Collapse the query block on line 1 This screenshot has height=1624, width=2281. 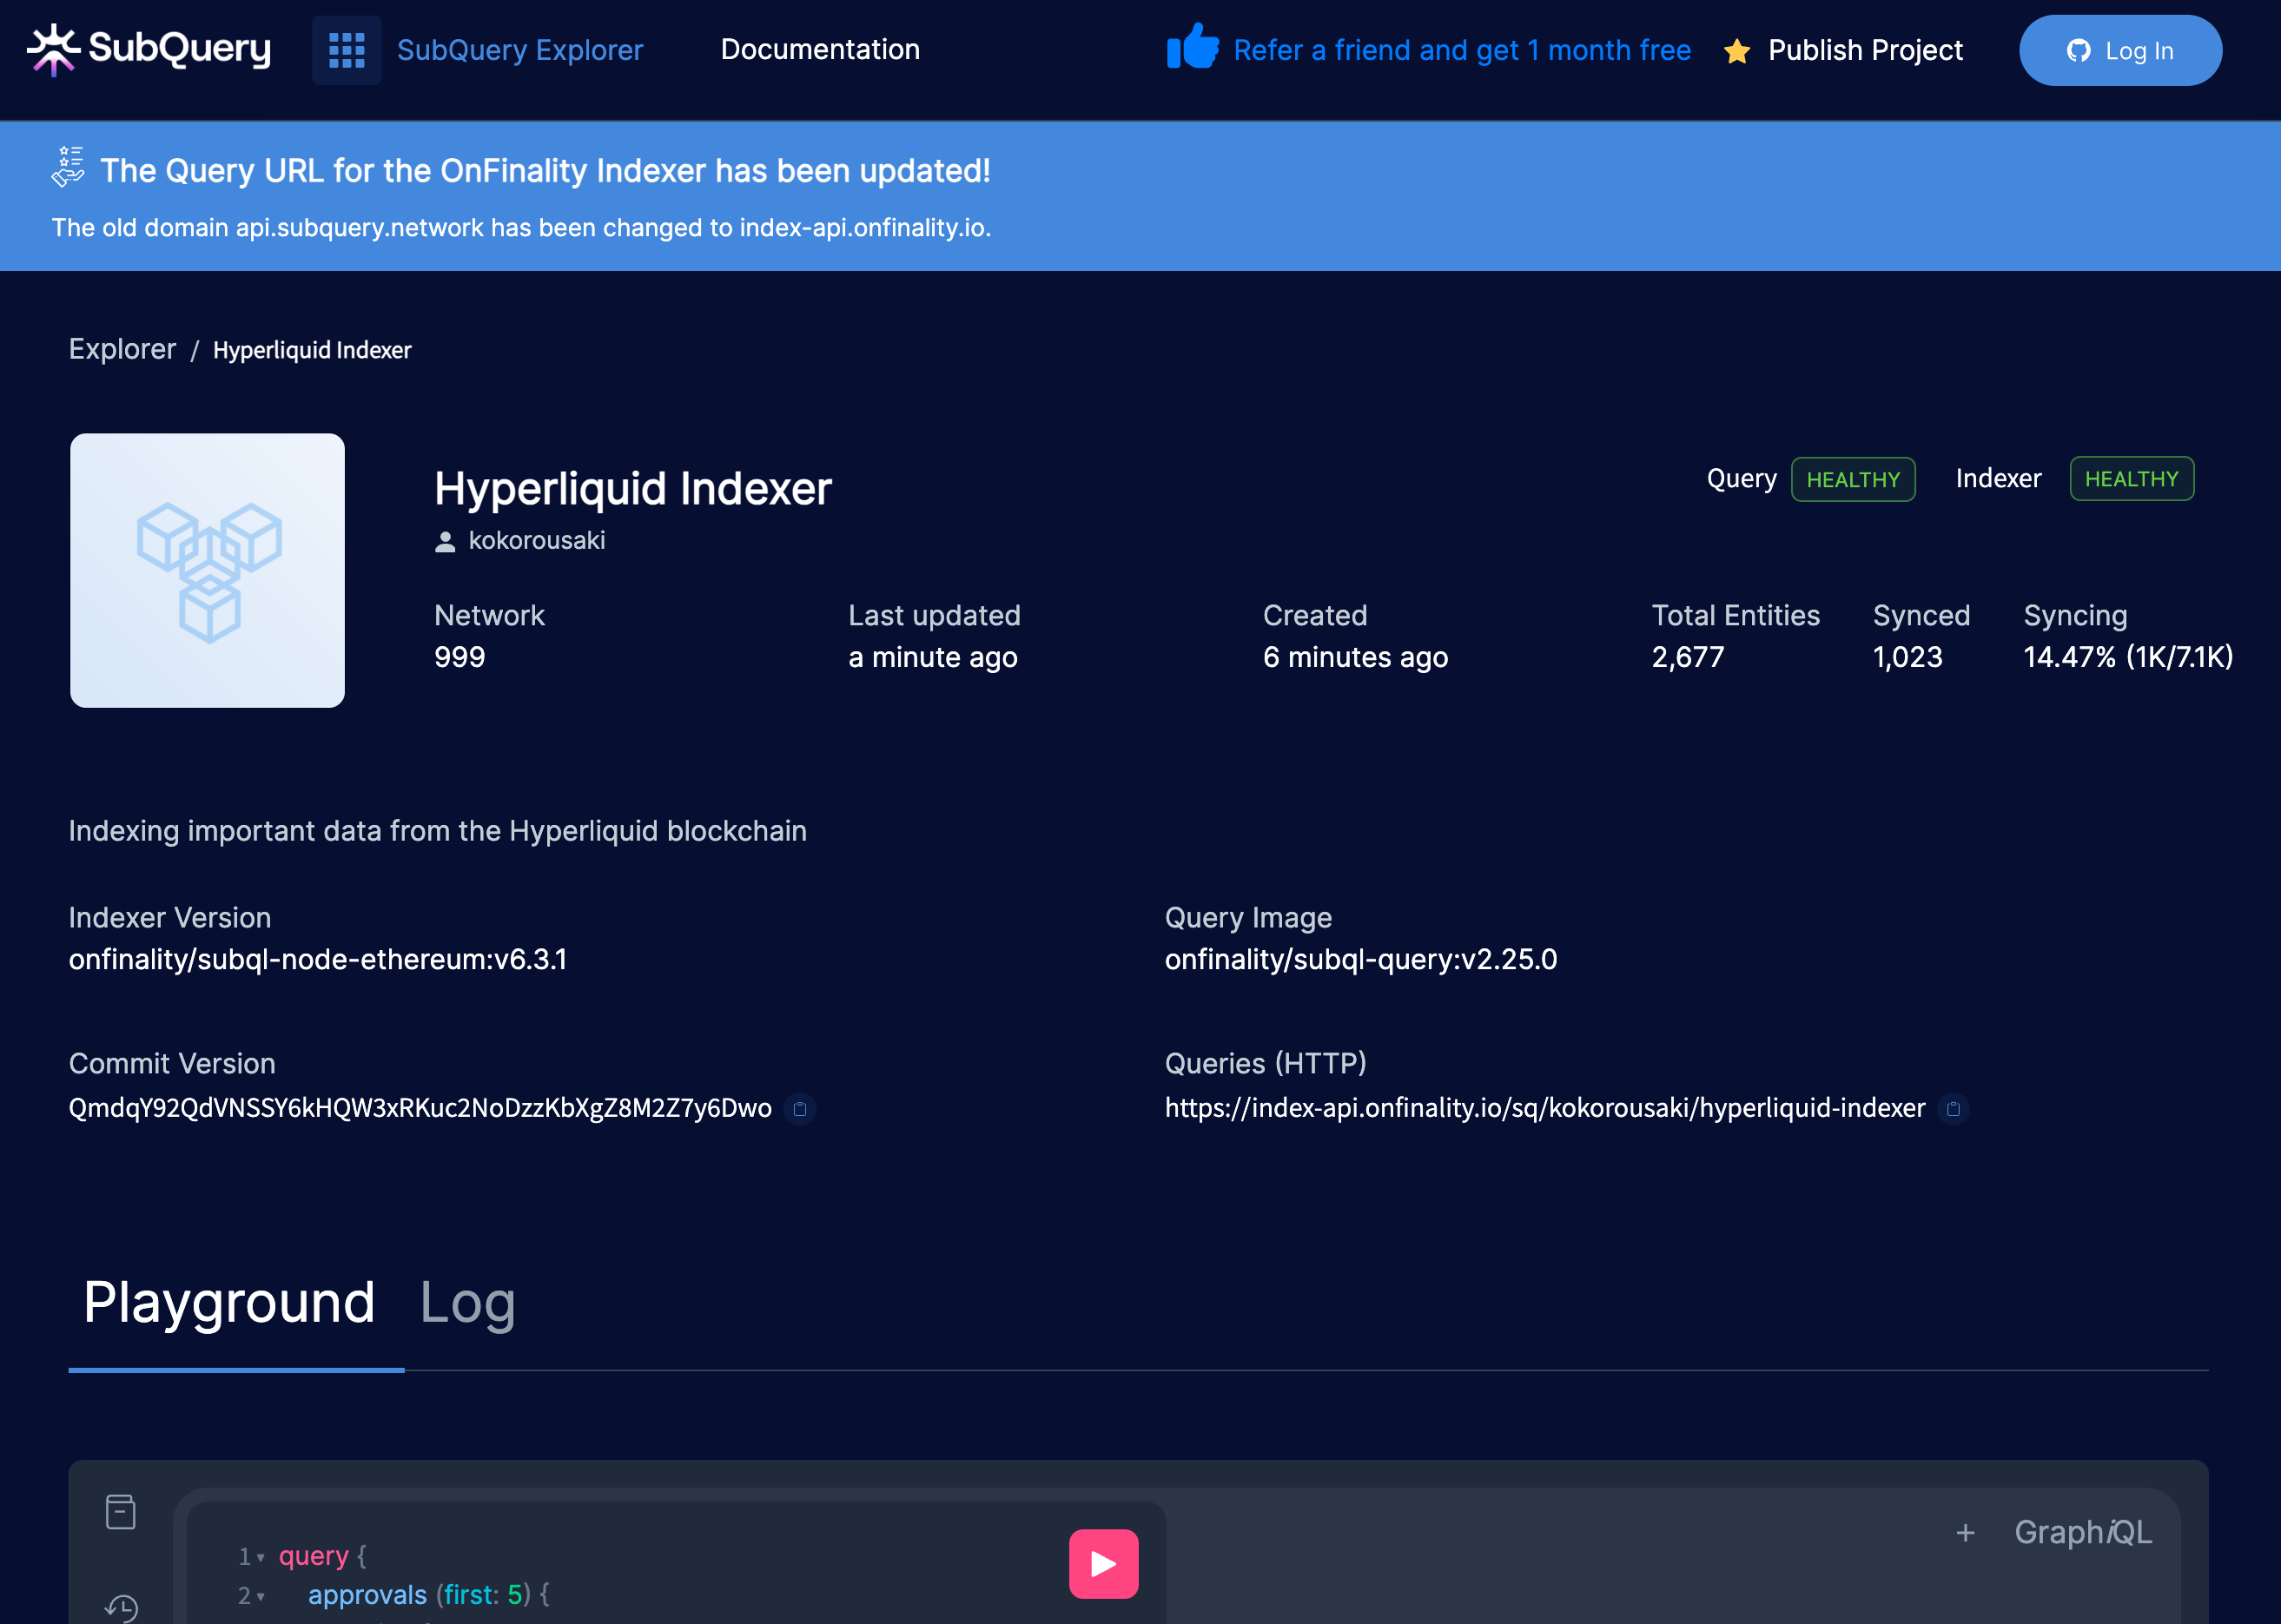click(x=261, y=1558)
